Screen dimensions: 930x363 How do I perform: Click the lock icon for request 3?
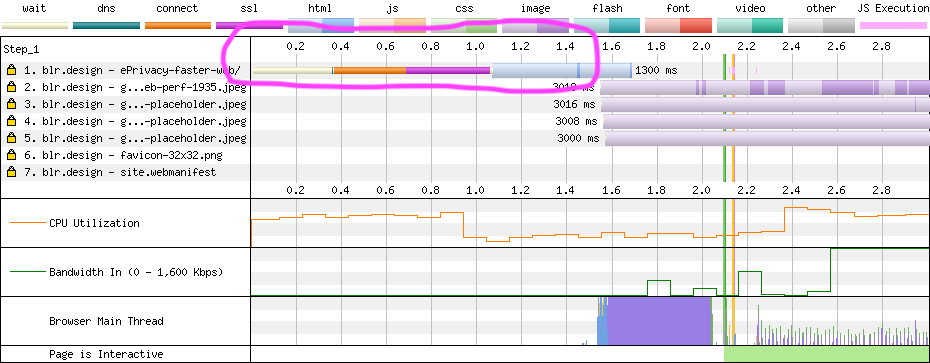point(11,104)
